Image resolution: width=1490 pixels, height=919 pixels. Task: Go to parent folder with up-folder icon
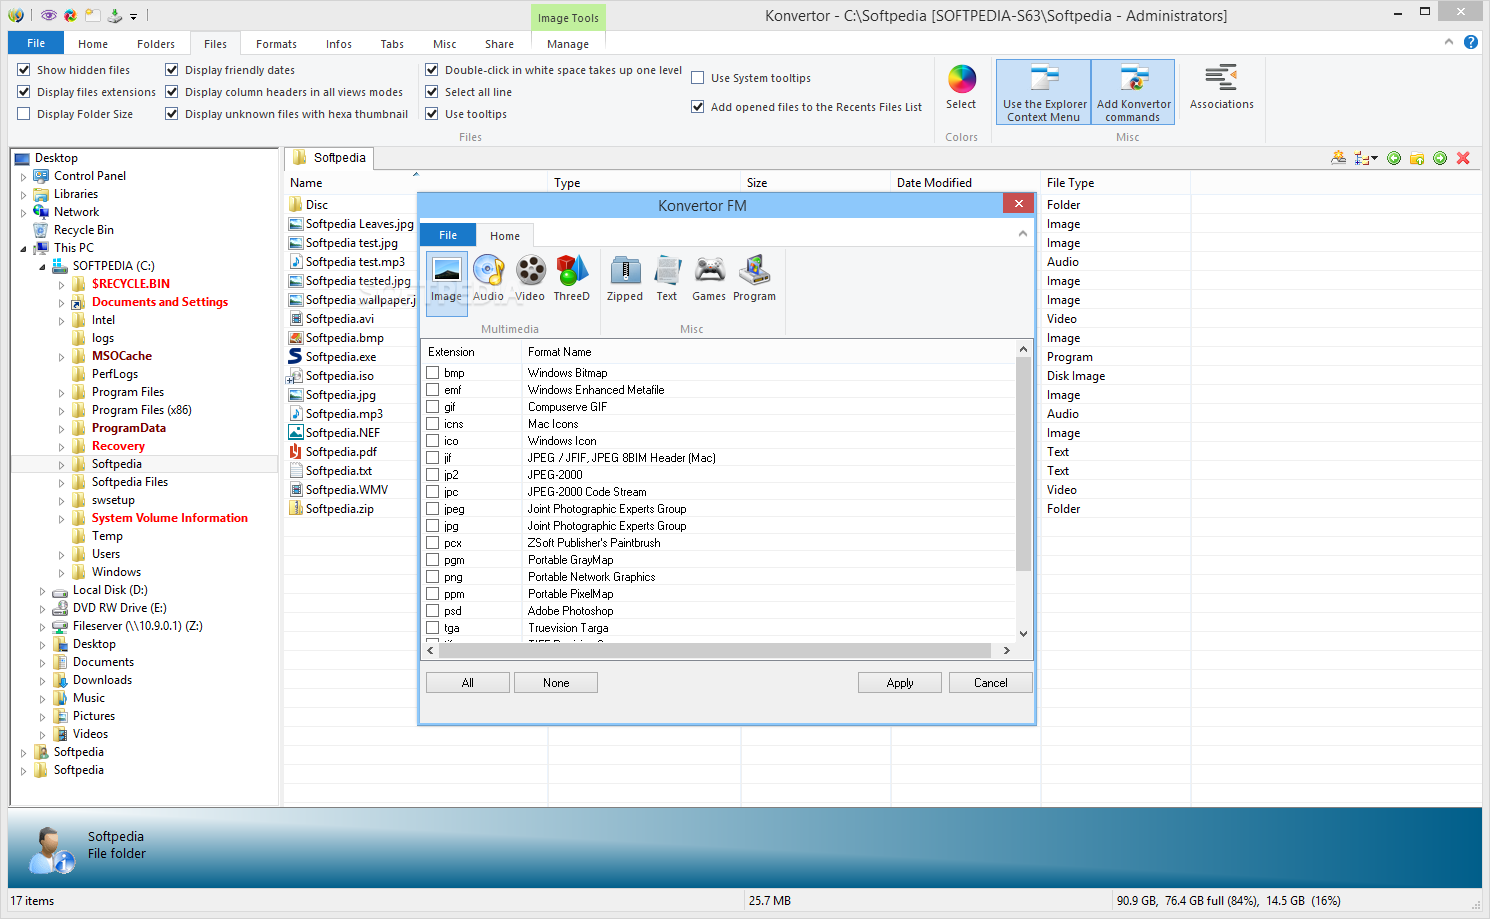1417,158
